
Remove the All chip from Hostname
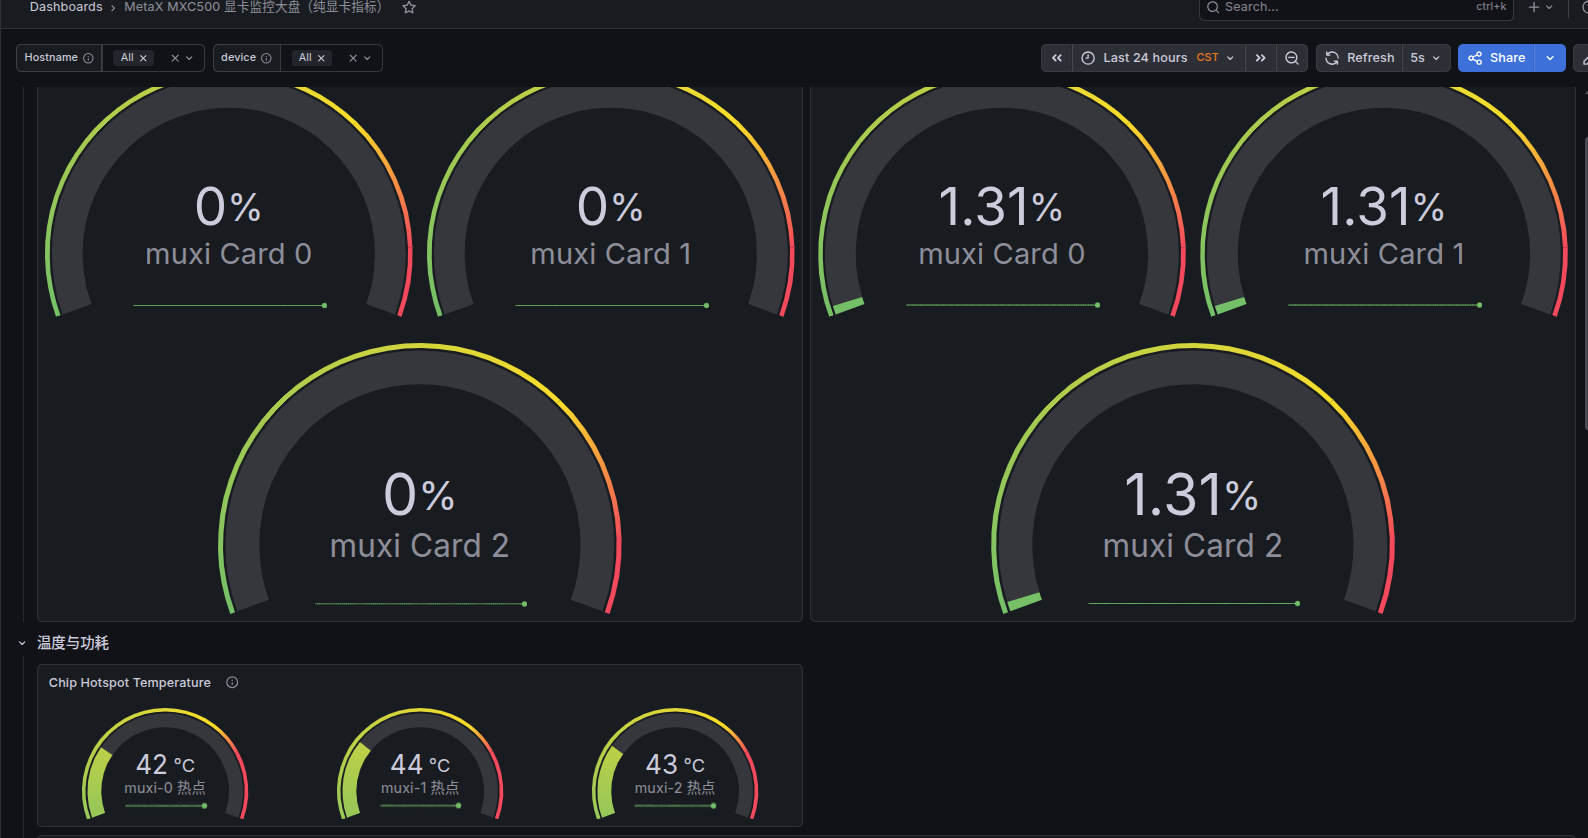pos(143,58)
